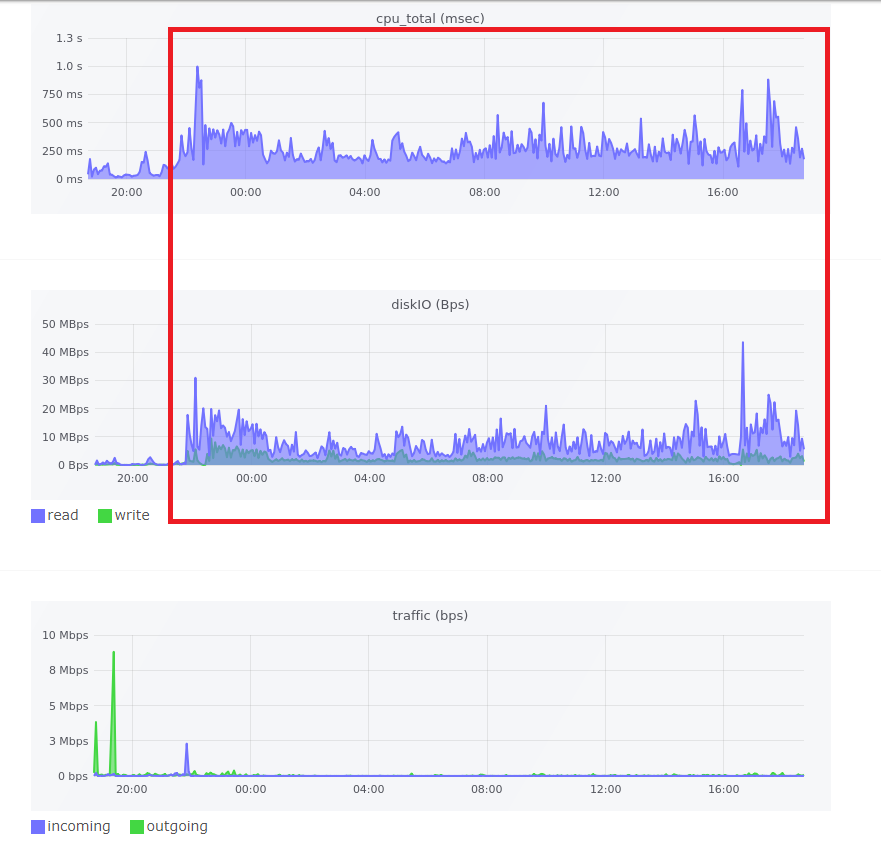This screenshot has width=881, height=857.
Task: Click the green outgoing legend swatch
Action: (x=137, y=827)
